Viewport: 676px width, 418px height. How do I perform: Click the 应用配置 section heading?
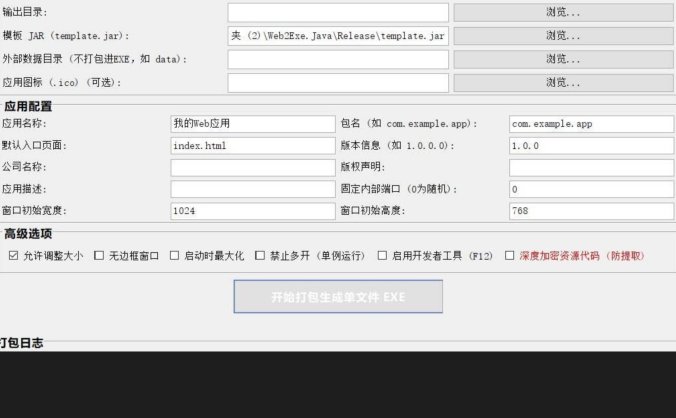(x=28, y=106)
